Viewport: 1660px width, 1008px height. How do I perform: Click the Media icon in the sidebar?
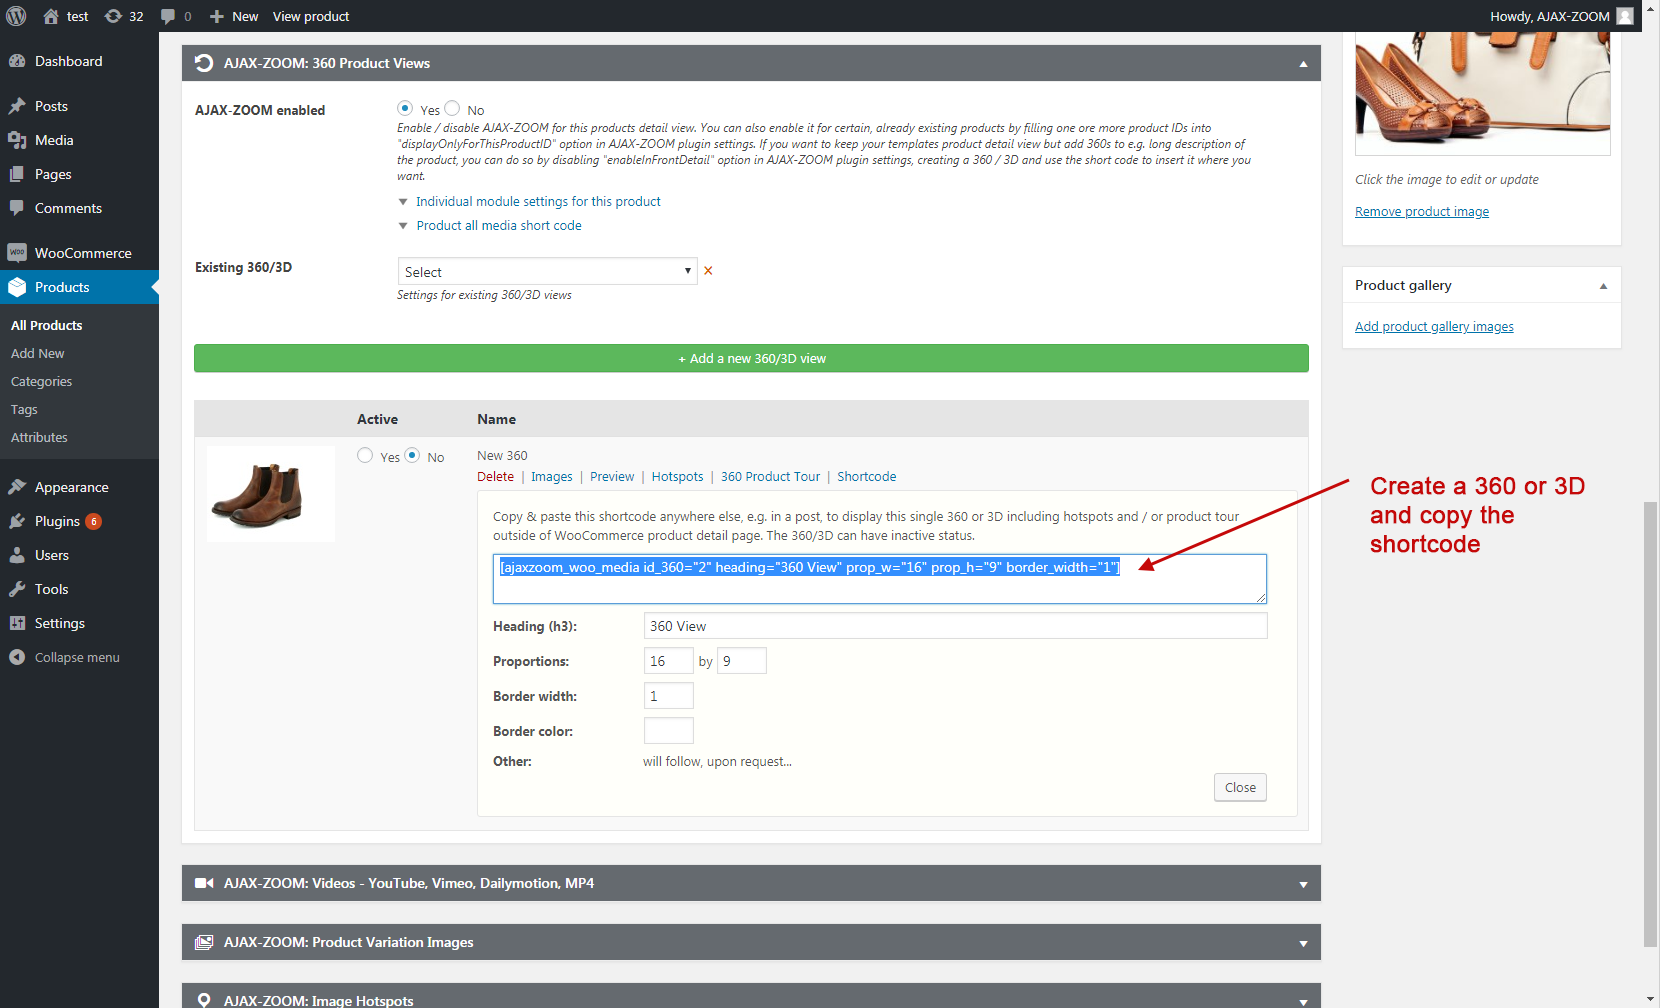17,140
